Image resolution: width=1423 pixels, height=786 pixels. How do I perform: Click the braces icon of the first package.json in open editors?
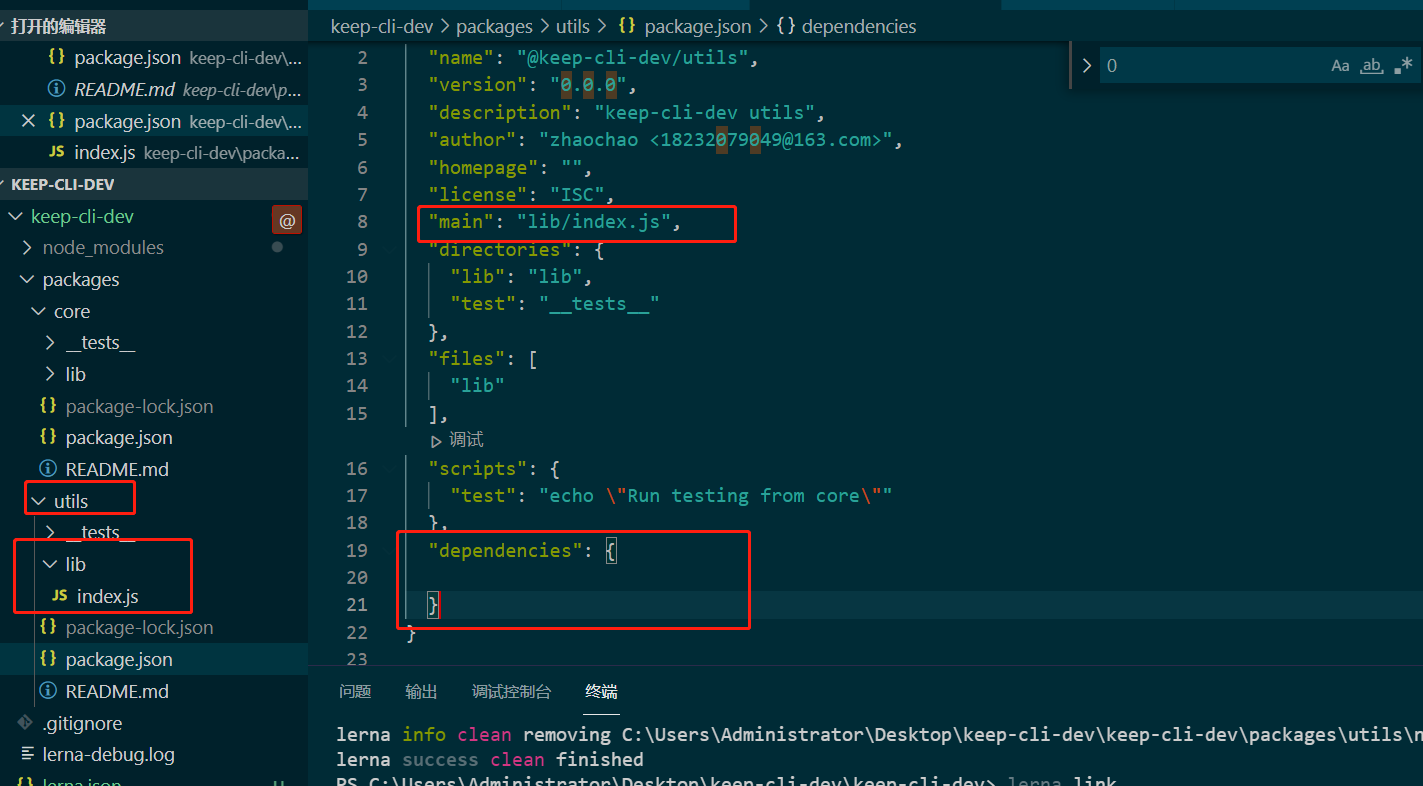click(57, 57)
